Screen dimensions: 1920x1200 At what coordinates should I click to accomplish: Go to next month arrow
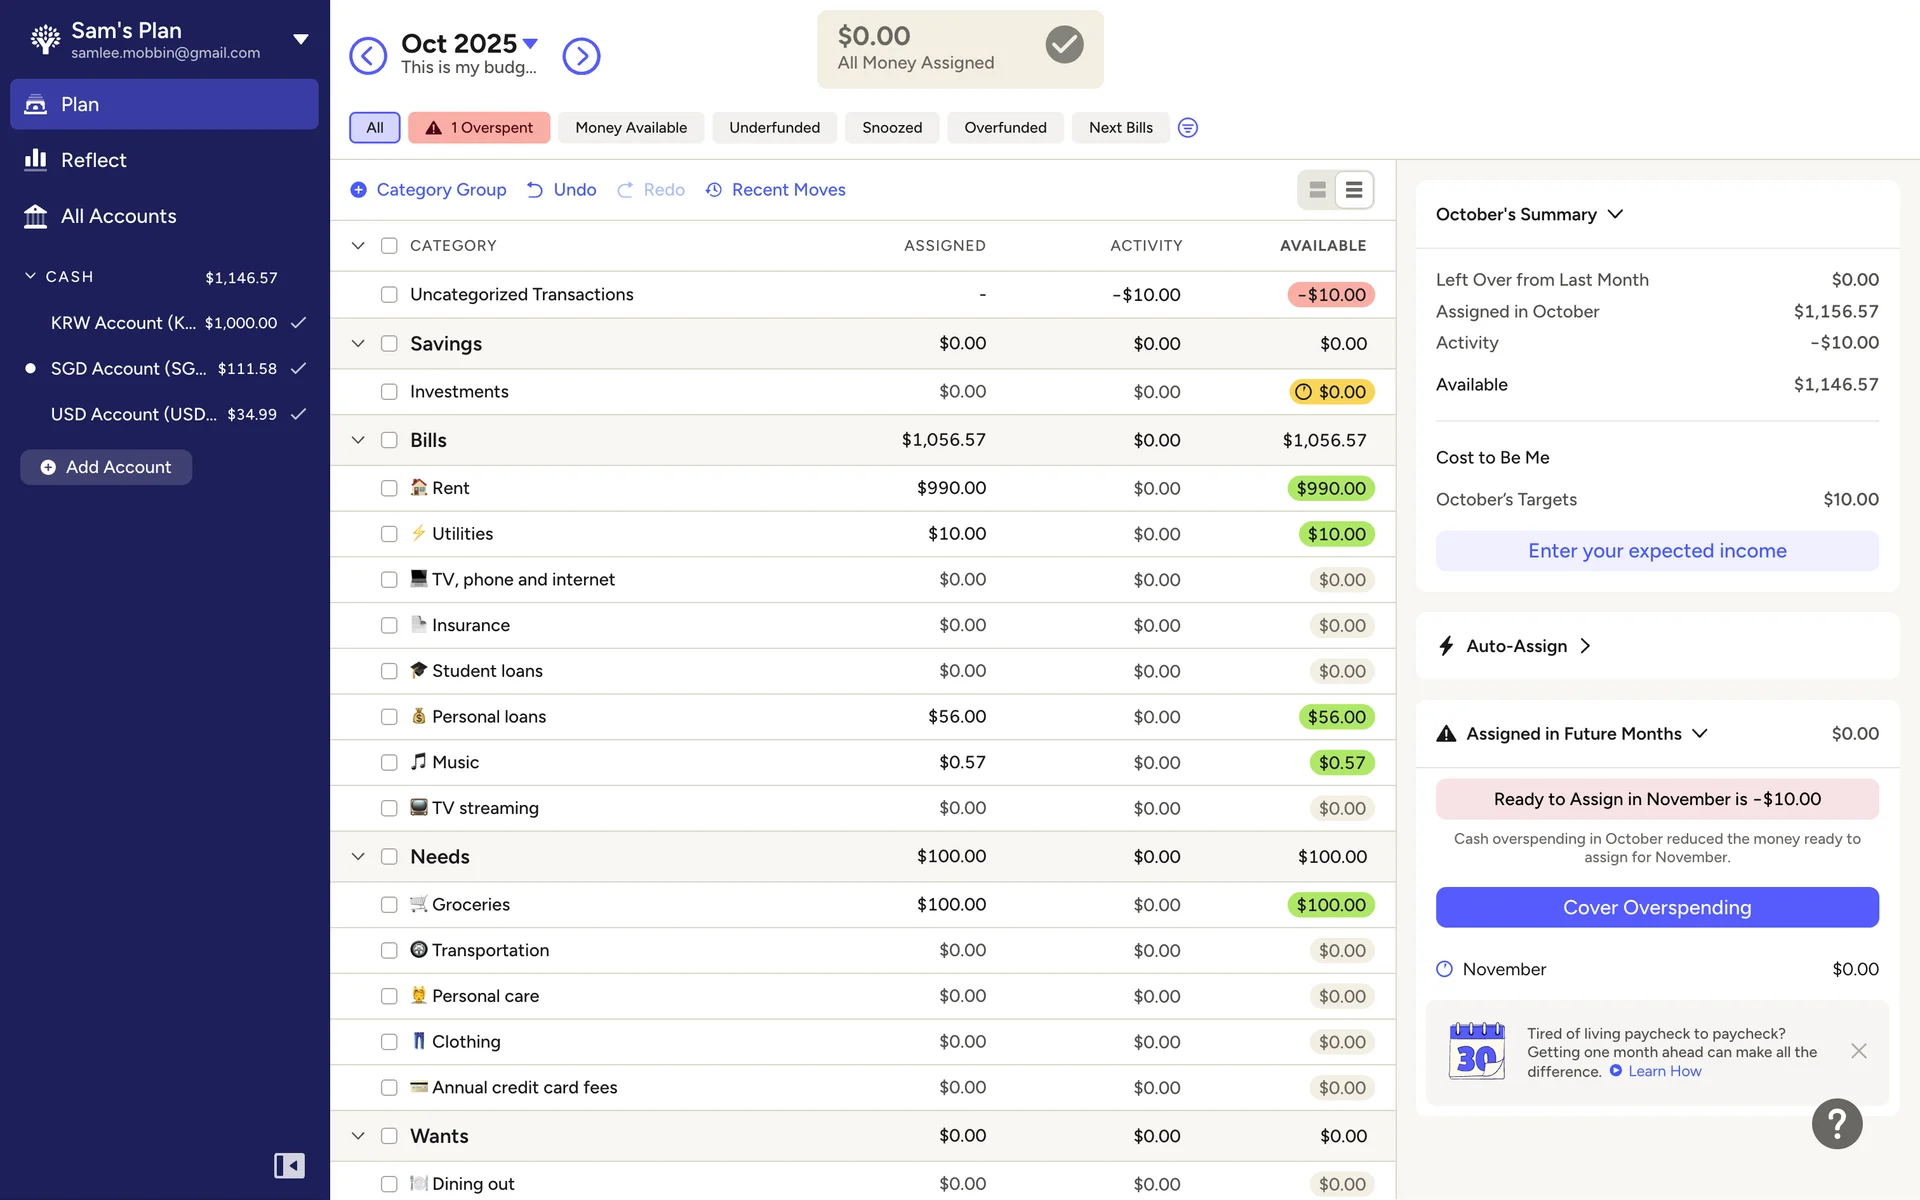pos(581,56)
